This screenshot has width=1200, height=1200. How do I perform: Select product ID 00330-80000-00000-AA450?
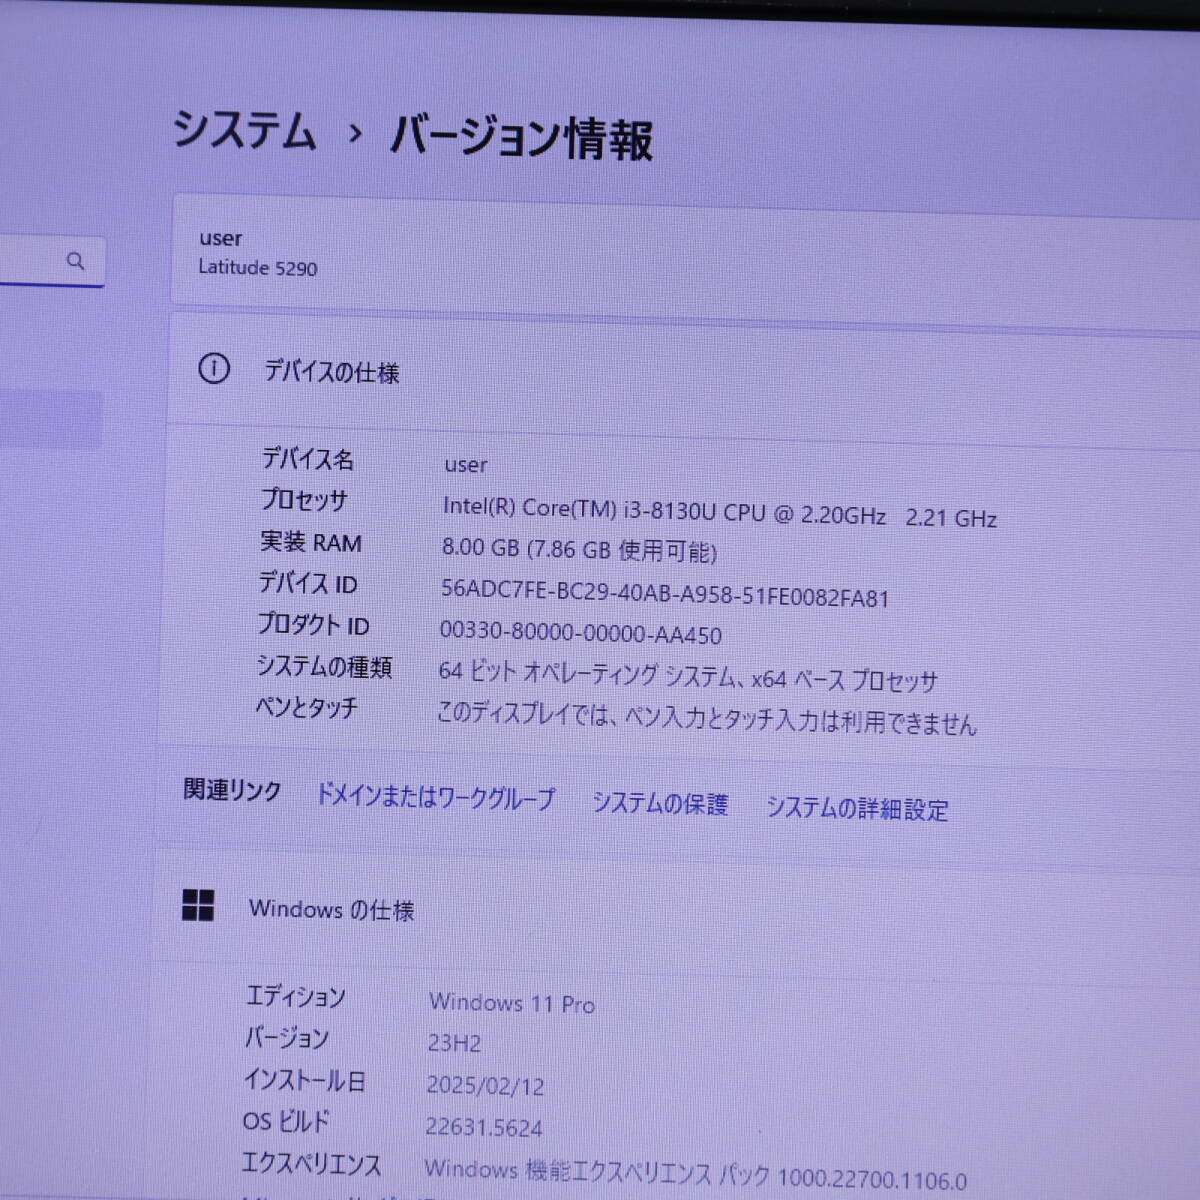(580, 633)
